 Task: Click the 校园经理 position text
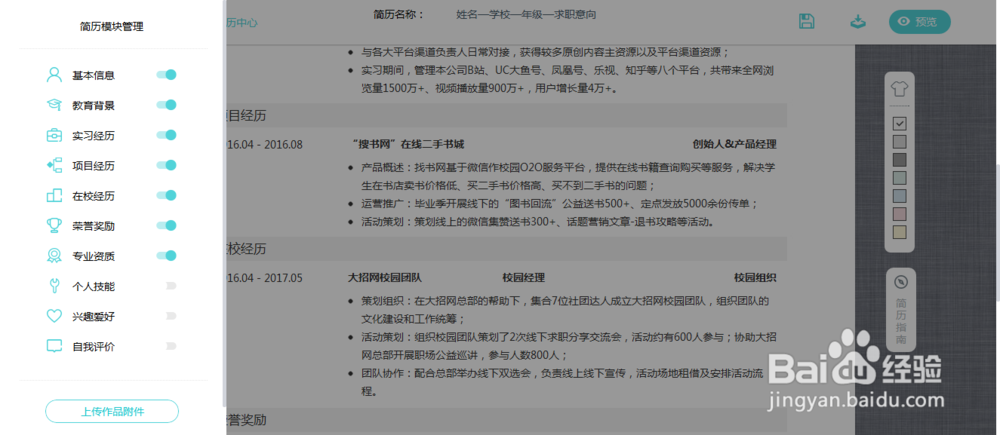click(524, 277)
